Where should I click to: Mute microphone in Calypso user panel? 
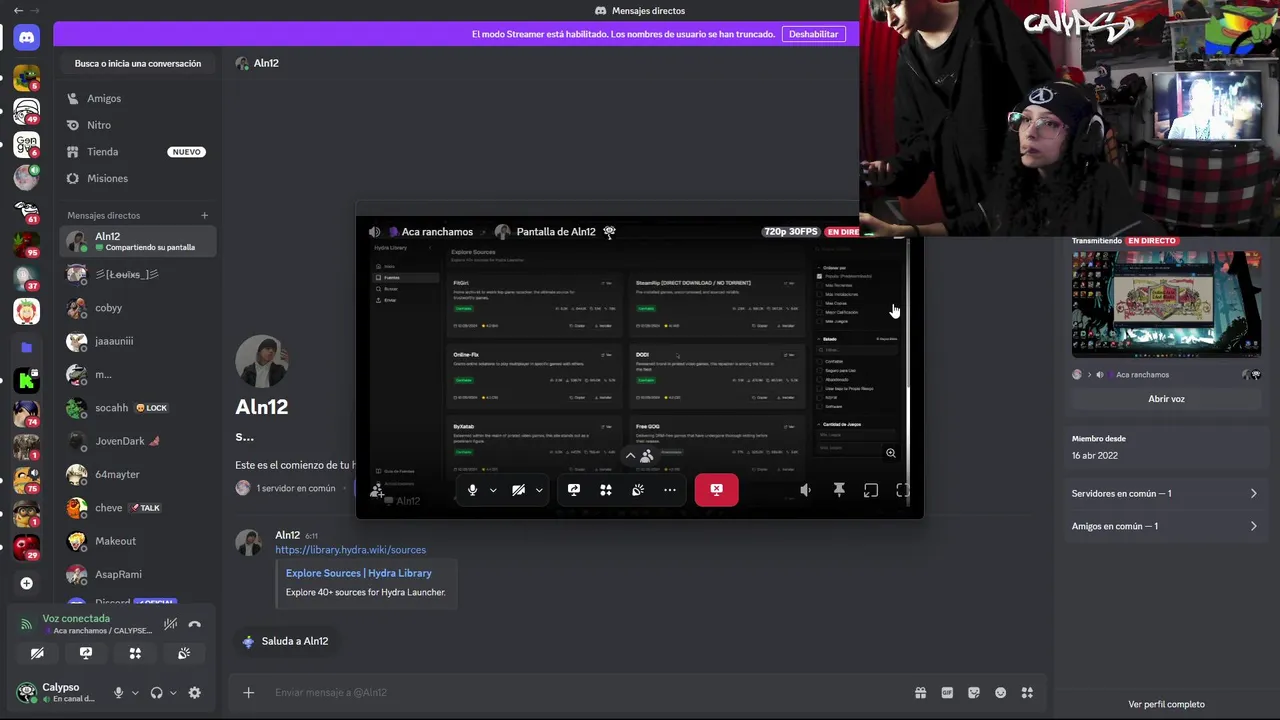click(118, 692)
